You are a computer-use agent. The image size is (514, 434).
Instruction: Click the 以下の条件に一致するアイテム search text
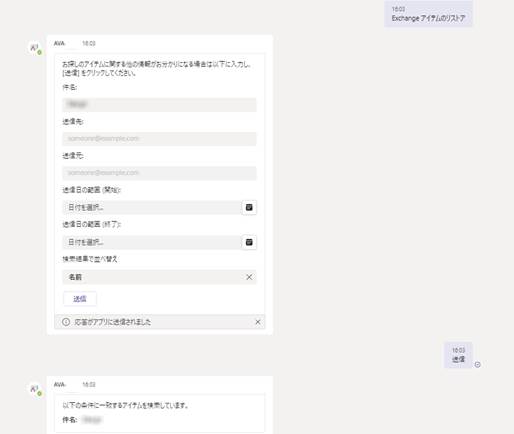(x=125, y=405)
